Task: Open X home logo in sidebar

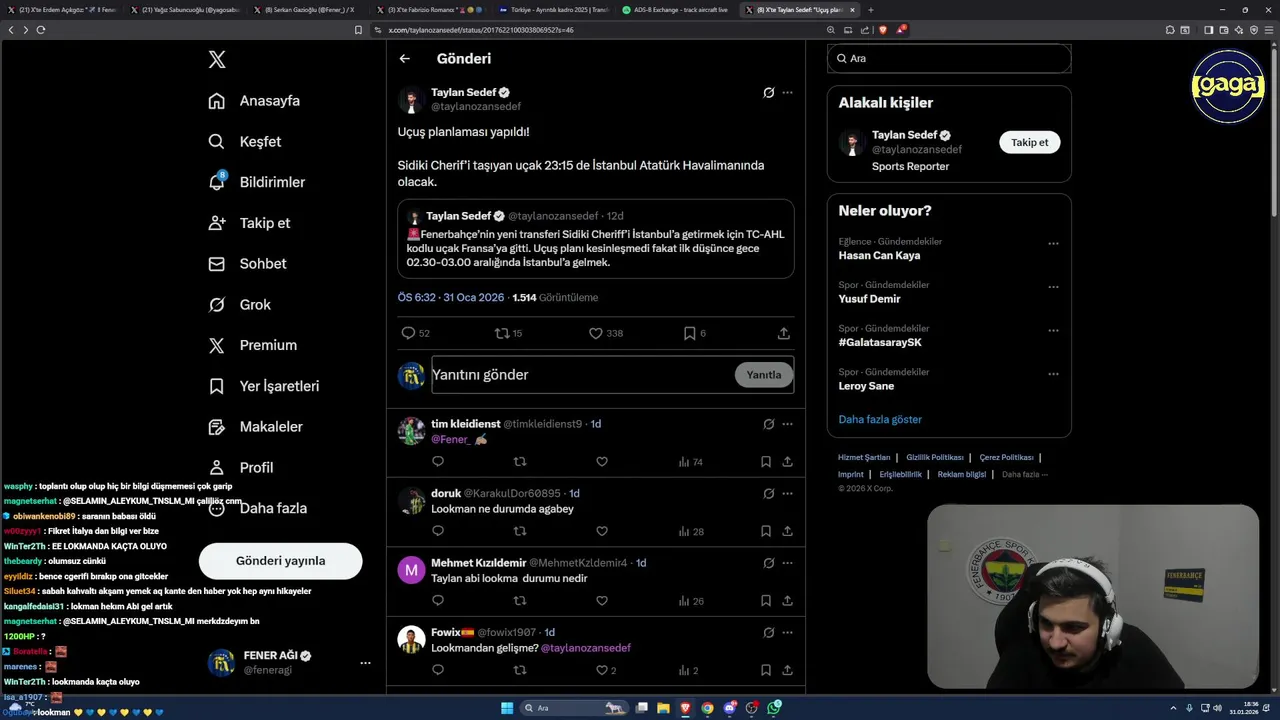Action: click(217, 60)
